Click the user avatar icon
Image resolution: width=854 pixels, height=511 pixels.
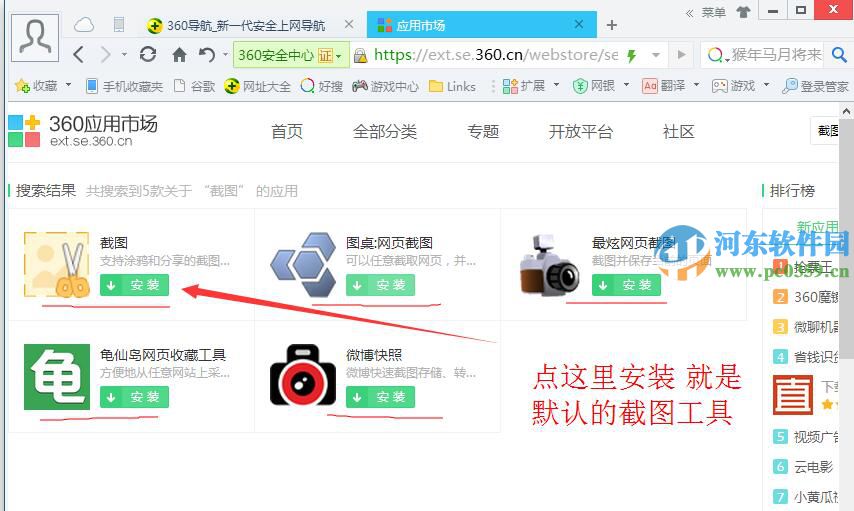tap(35, 38)
